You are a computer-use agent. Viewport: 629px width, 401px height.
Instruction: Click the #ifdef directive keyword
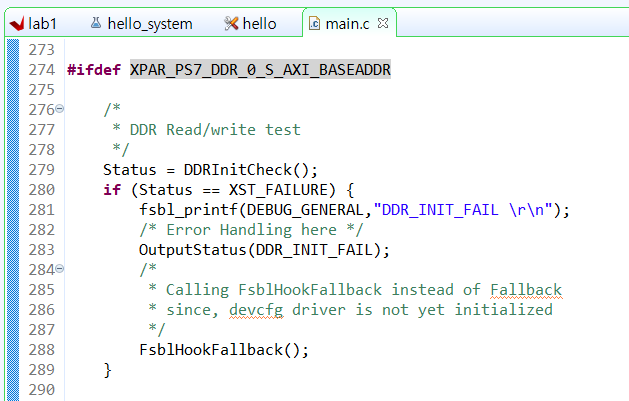click(x=94, y=70)
